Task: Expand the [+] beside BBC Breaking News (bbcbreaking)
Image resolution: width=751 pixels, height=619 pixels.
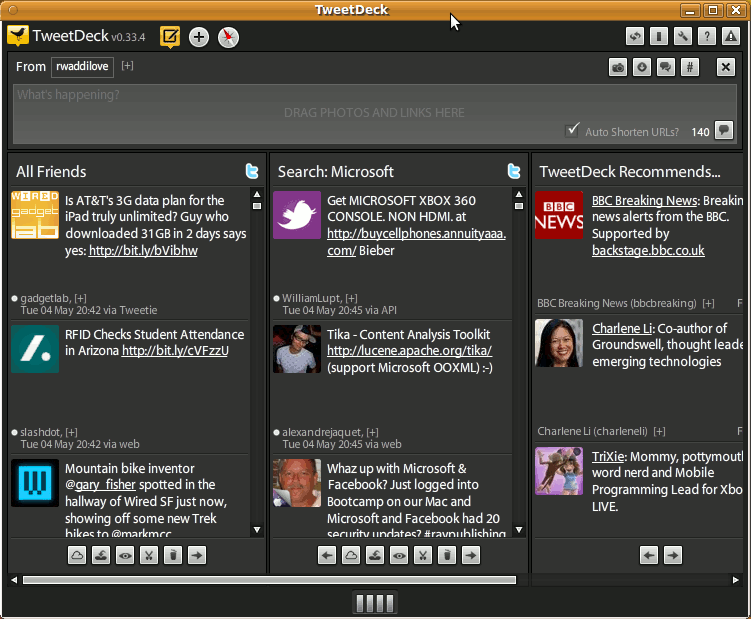Action: pyautogui.click(x=708, y=303)
